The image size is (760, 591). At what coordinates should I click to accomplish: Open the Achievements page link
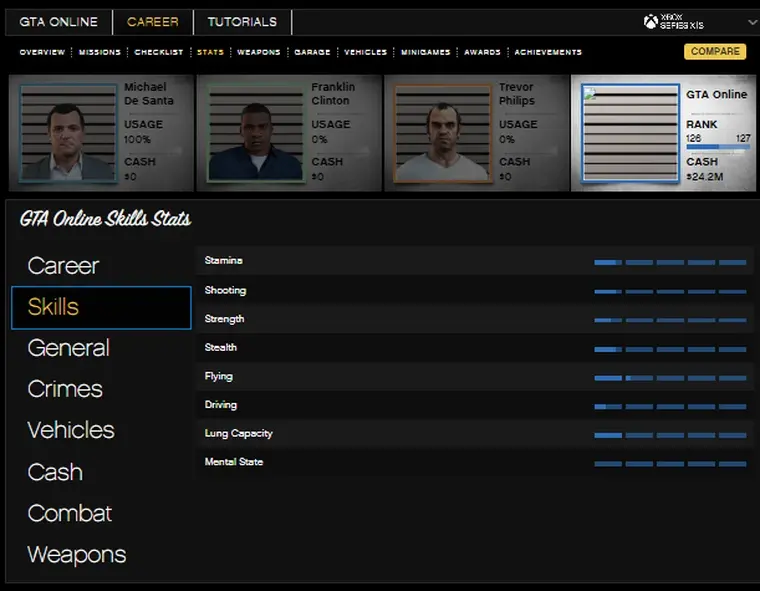pos(548,52)
